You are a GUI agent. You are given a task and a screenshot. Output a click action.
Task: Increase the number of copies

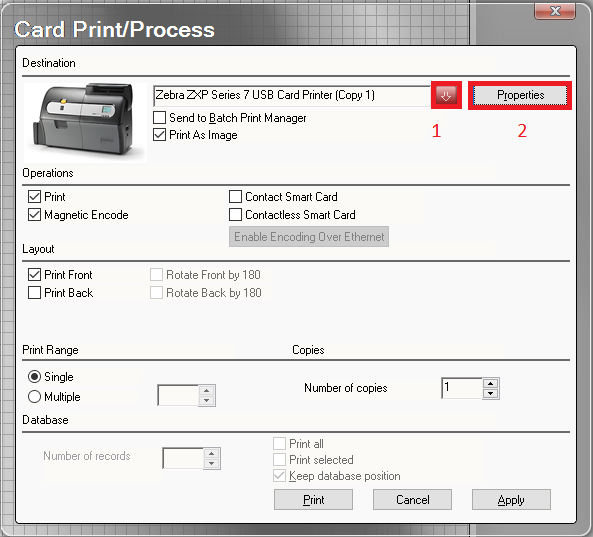(x=491, y=383)
